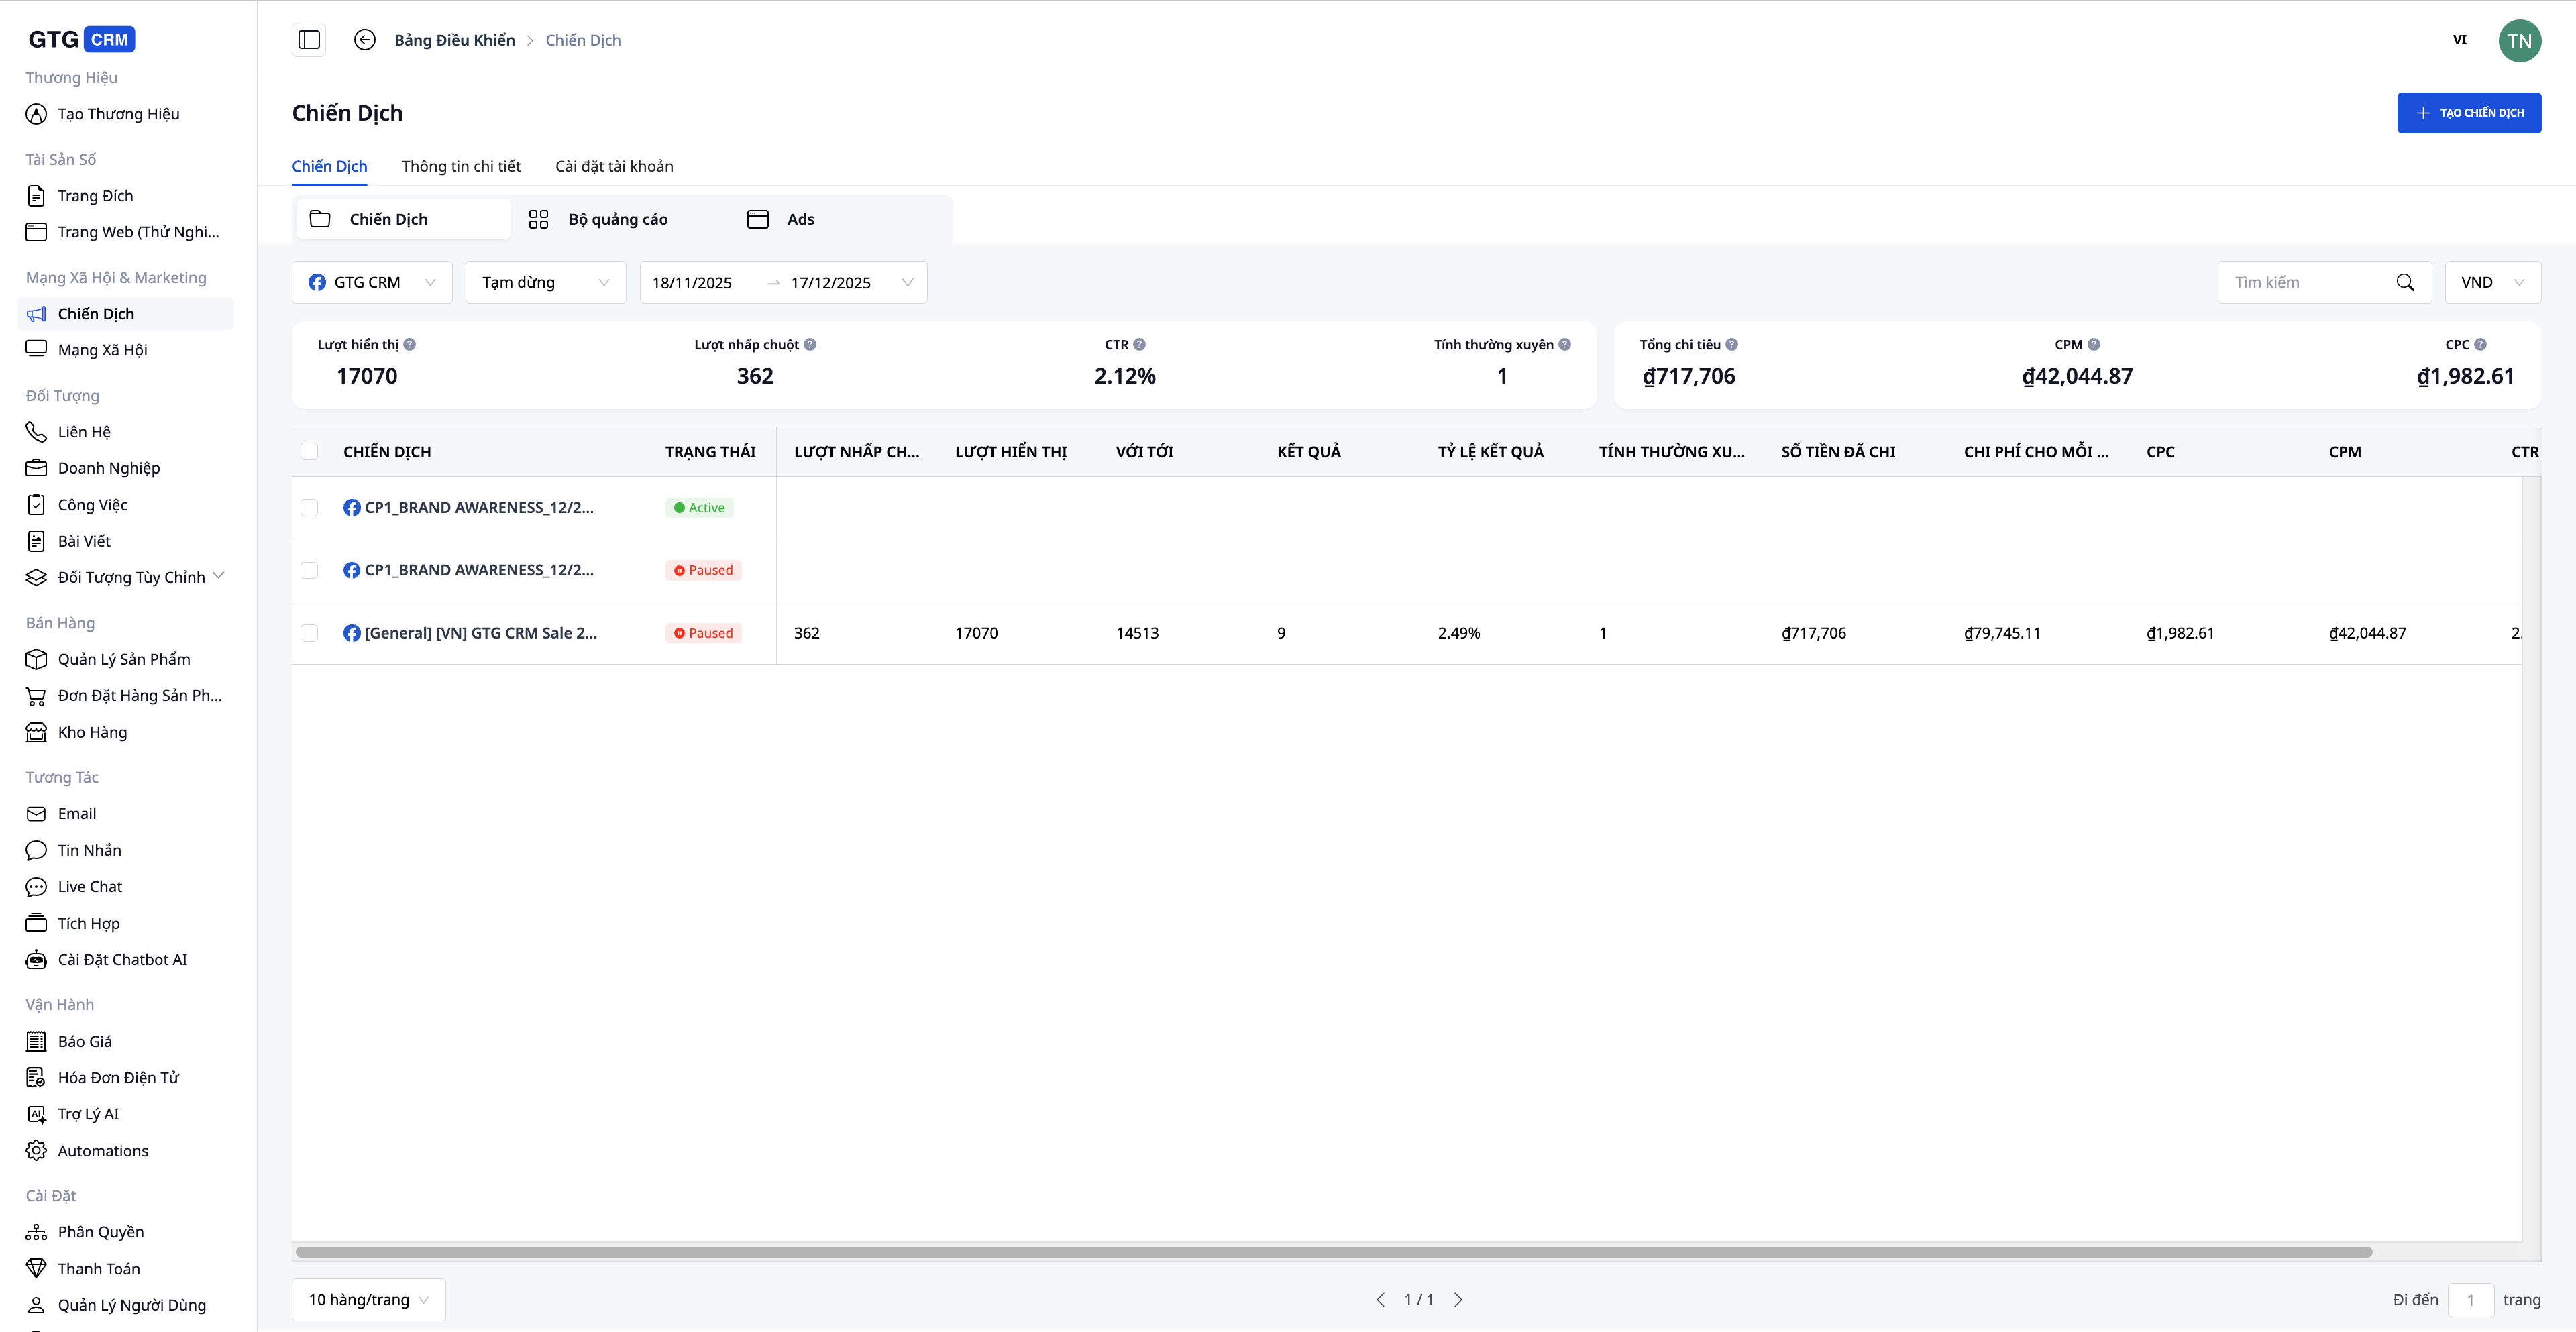
Task: Check the select-all header checkbox
Action: [x=310, y=452]
